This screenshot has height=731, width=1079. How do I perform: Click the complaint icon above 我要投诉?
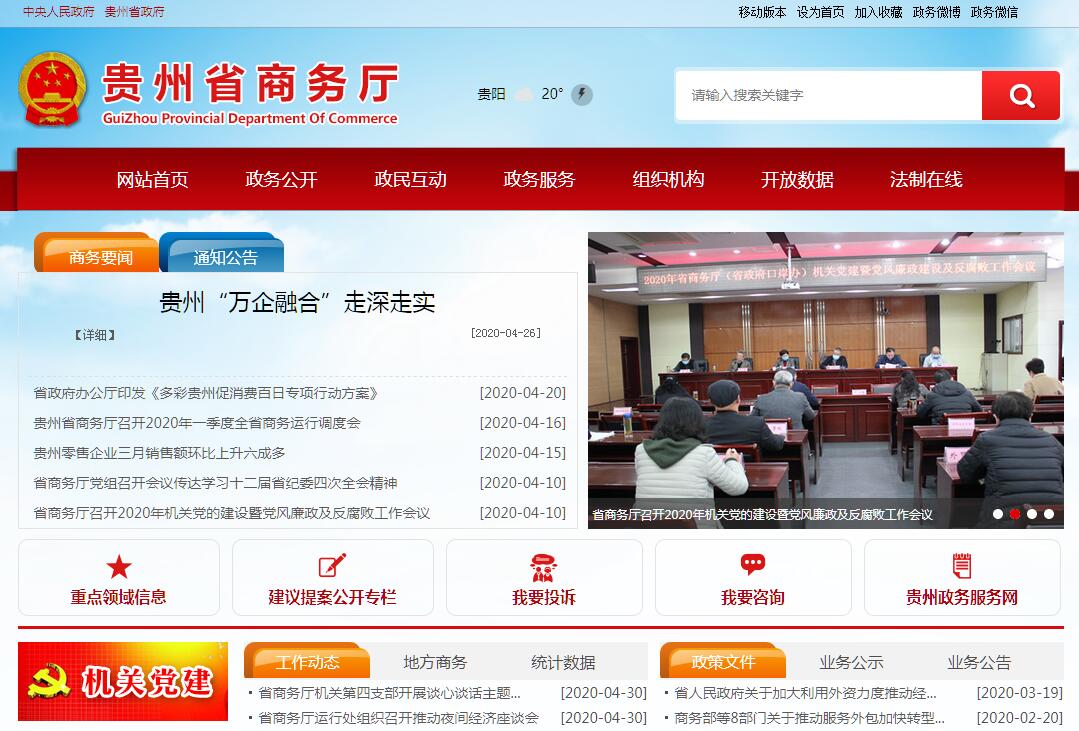(544, 567)
